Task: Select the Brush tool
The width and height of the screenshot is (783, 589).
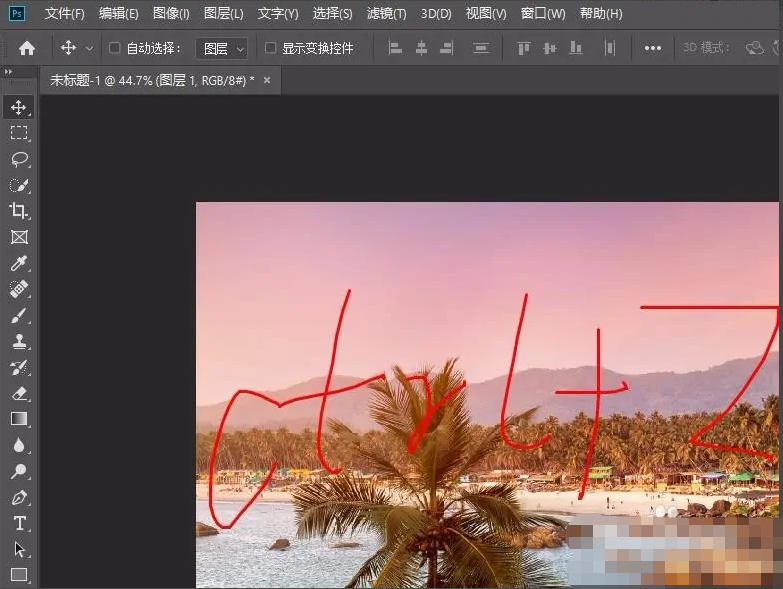Action: [19, 315]
